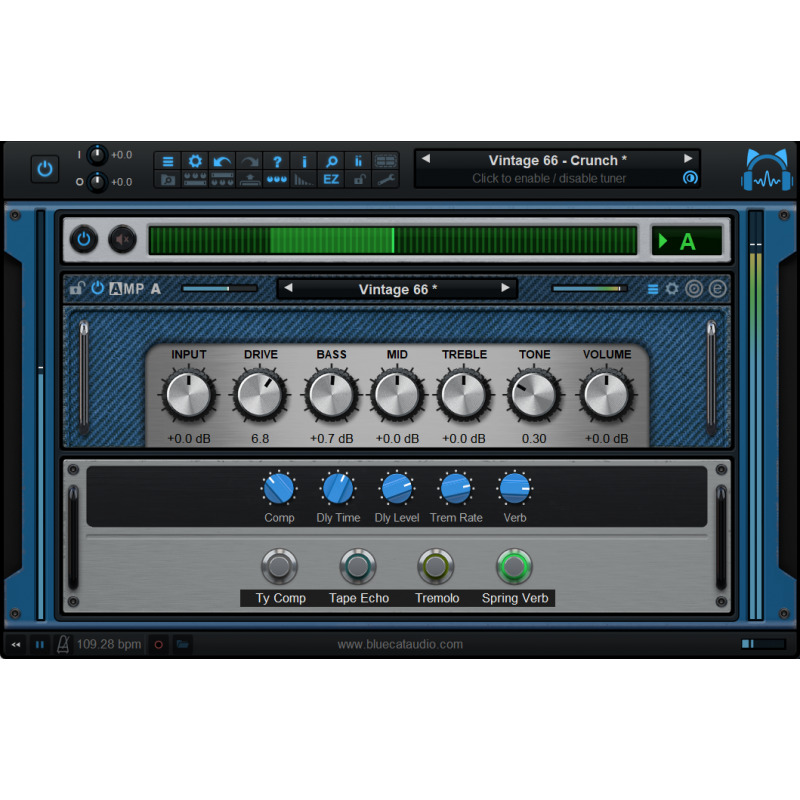The width and height of the screenshot is (800, 800).
Task: Open Help via the question mark icon
Action: (x=277, y=160)
